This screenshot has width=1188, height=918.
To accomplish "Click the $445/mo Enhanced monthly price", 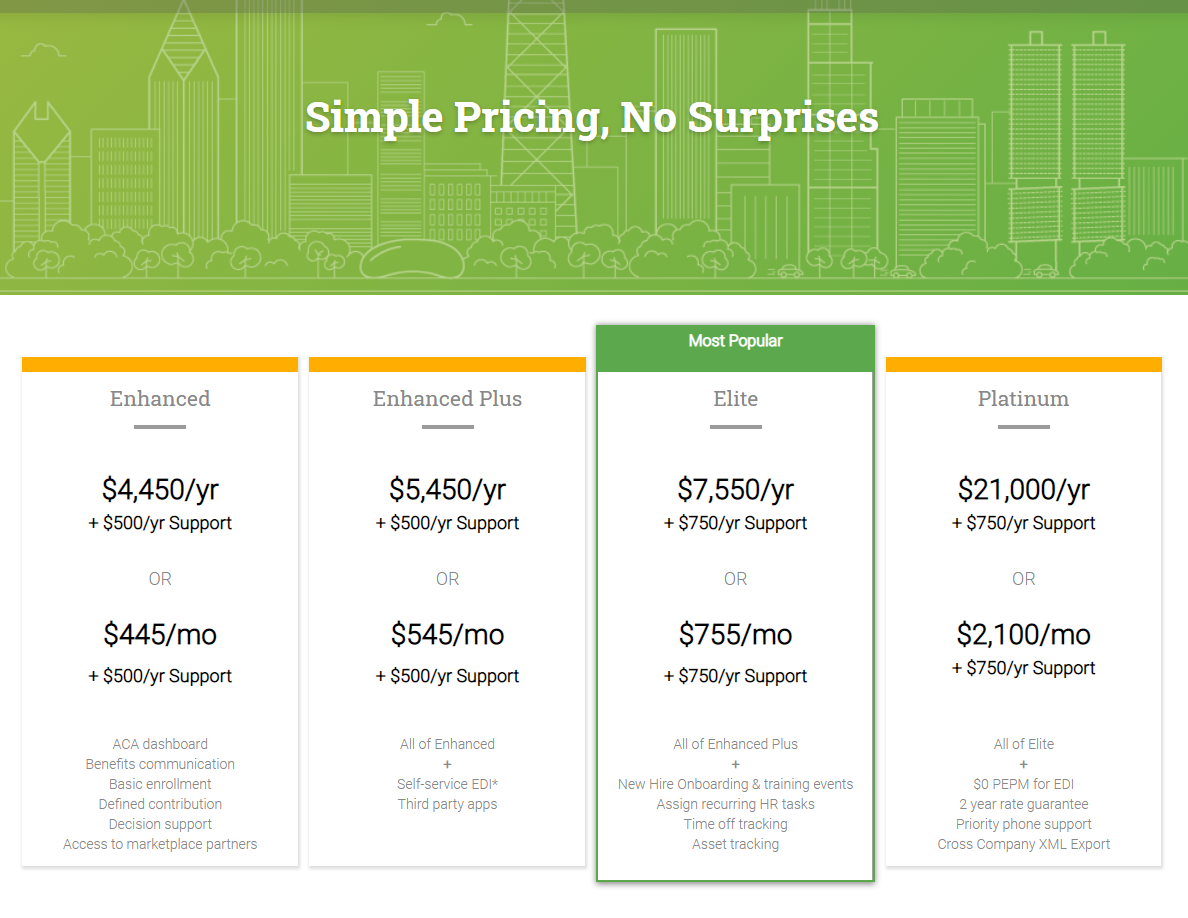I will click(160, 634).
